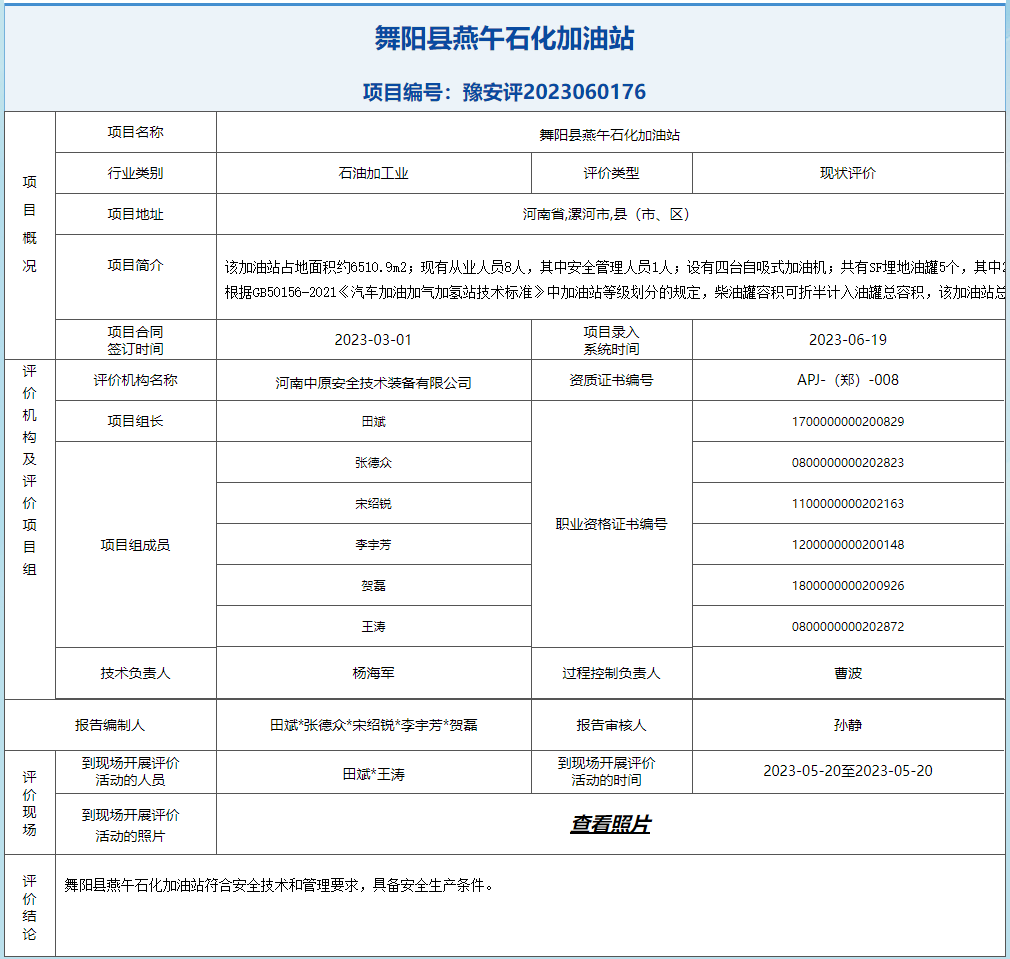Click member name 贺磊
Screen dimensions: 1010x959
click(374, 585)
